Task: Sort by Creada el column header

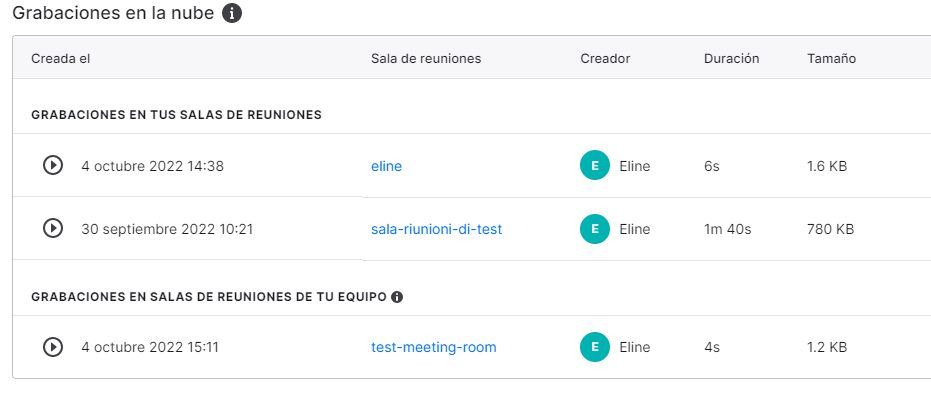Action: (61, 58)
